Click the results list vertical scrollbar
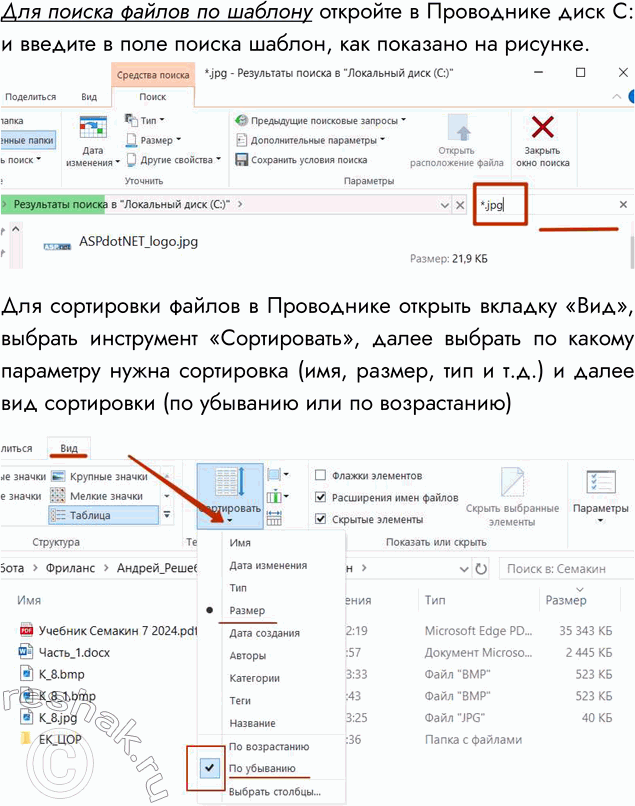The width and height of the screenshot is (635, 806). click(632, 252)
